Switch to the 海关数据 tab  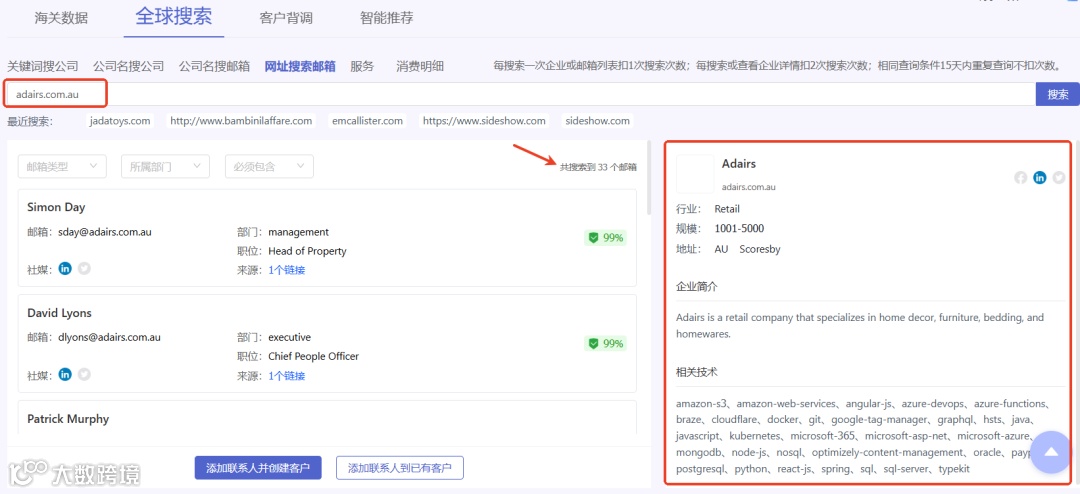pos(61,18)
